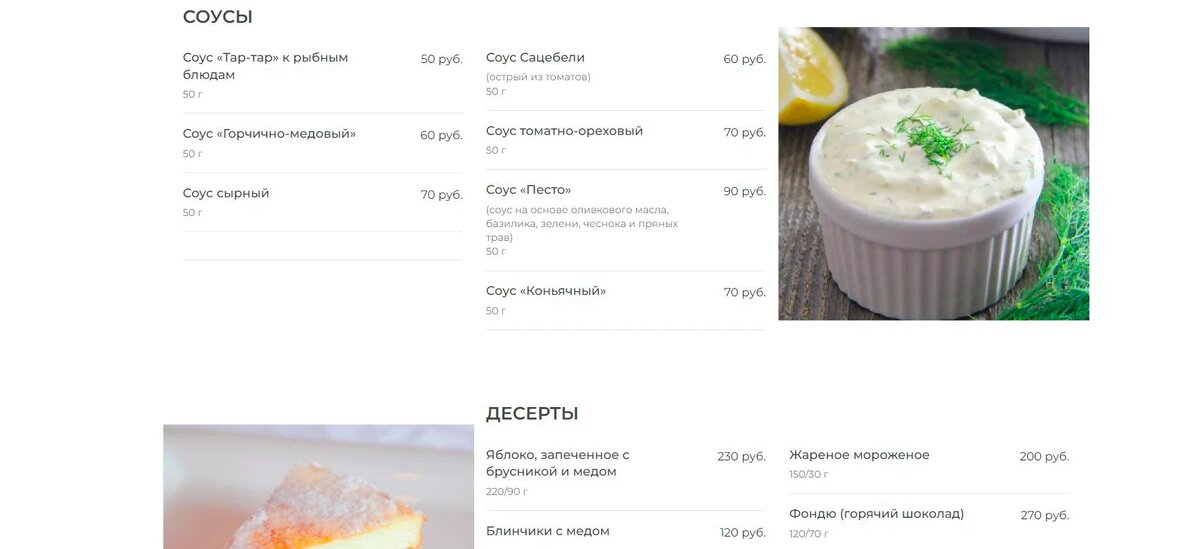Image resolution: width=1200 pixels, height=549 pixels.
Task: Click the 90 руб. price of Песто
Action: coord(744,191)
